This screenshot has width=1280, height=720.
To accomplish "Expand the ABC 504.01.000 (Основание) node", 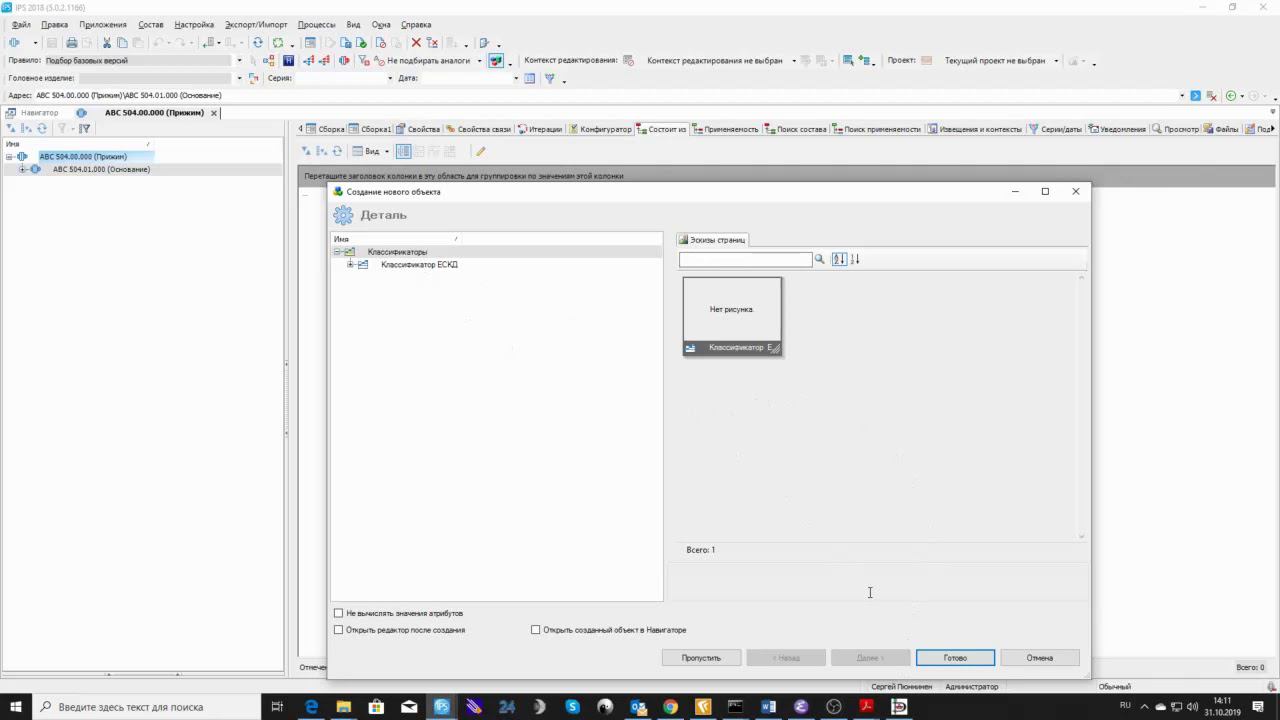I will [x=23, y=169].
